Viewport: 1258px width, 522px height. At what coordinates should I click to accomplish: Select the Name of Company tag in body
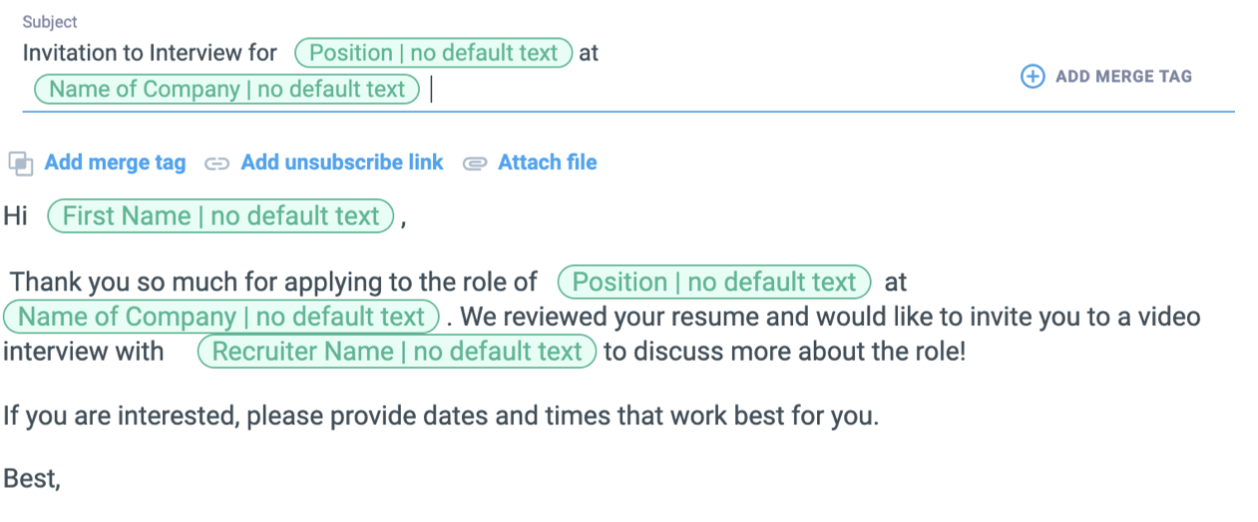click(x=221, y=317)
